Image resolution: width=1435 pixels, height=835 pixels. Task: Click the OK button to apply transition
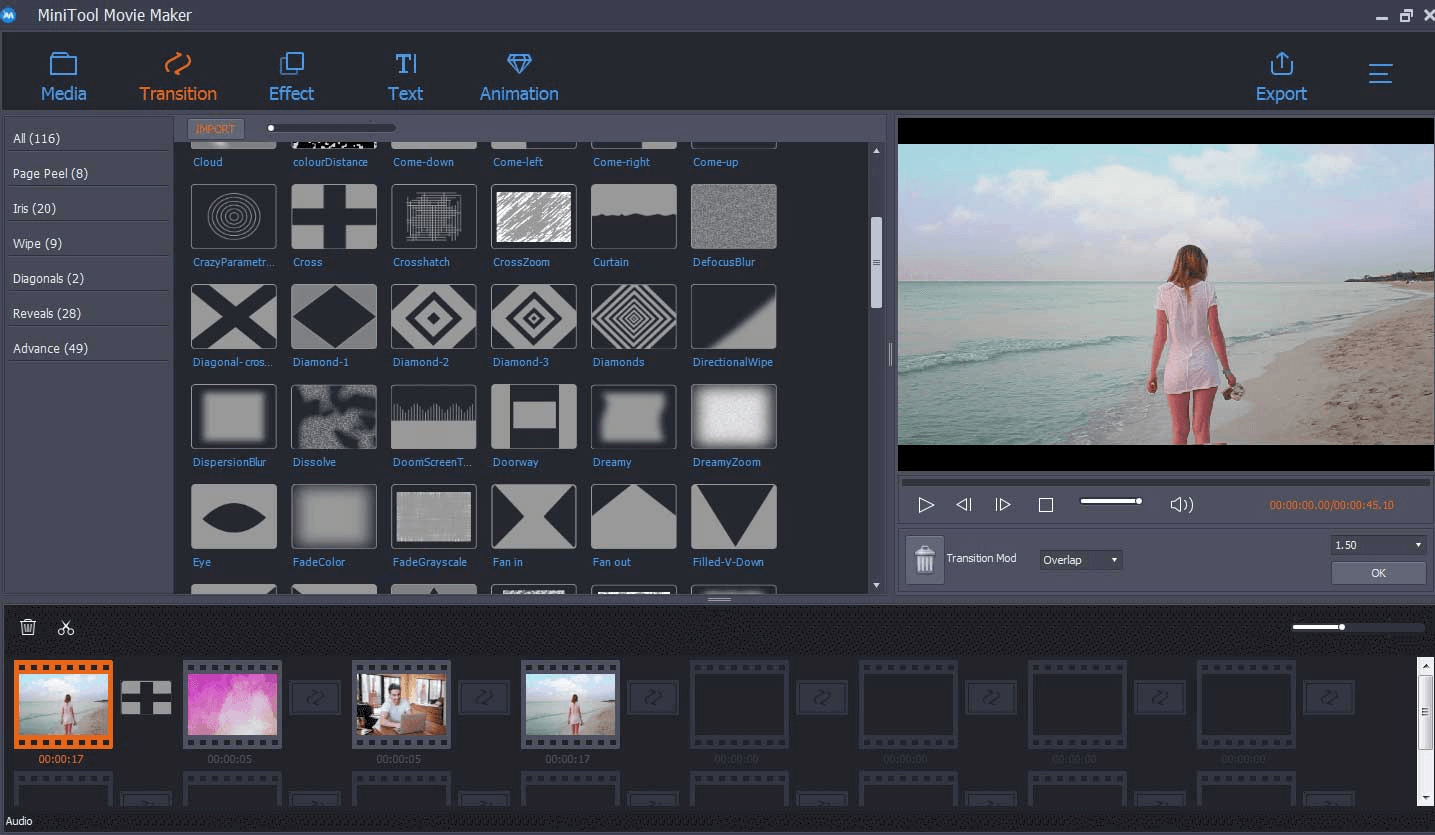click(x=1378, y=573)
